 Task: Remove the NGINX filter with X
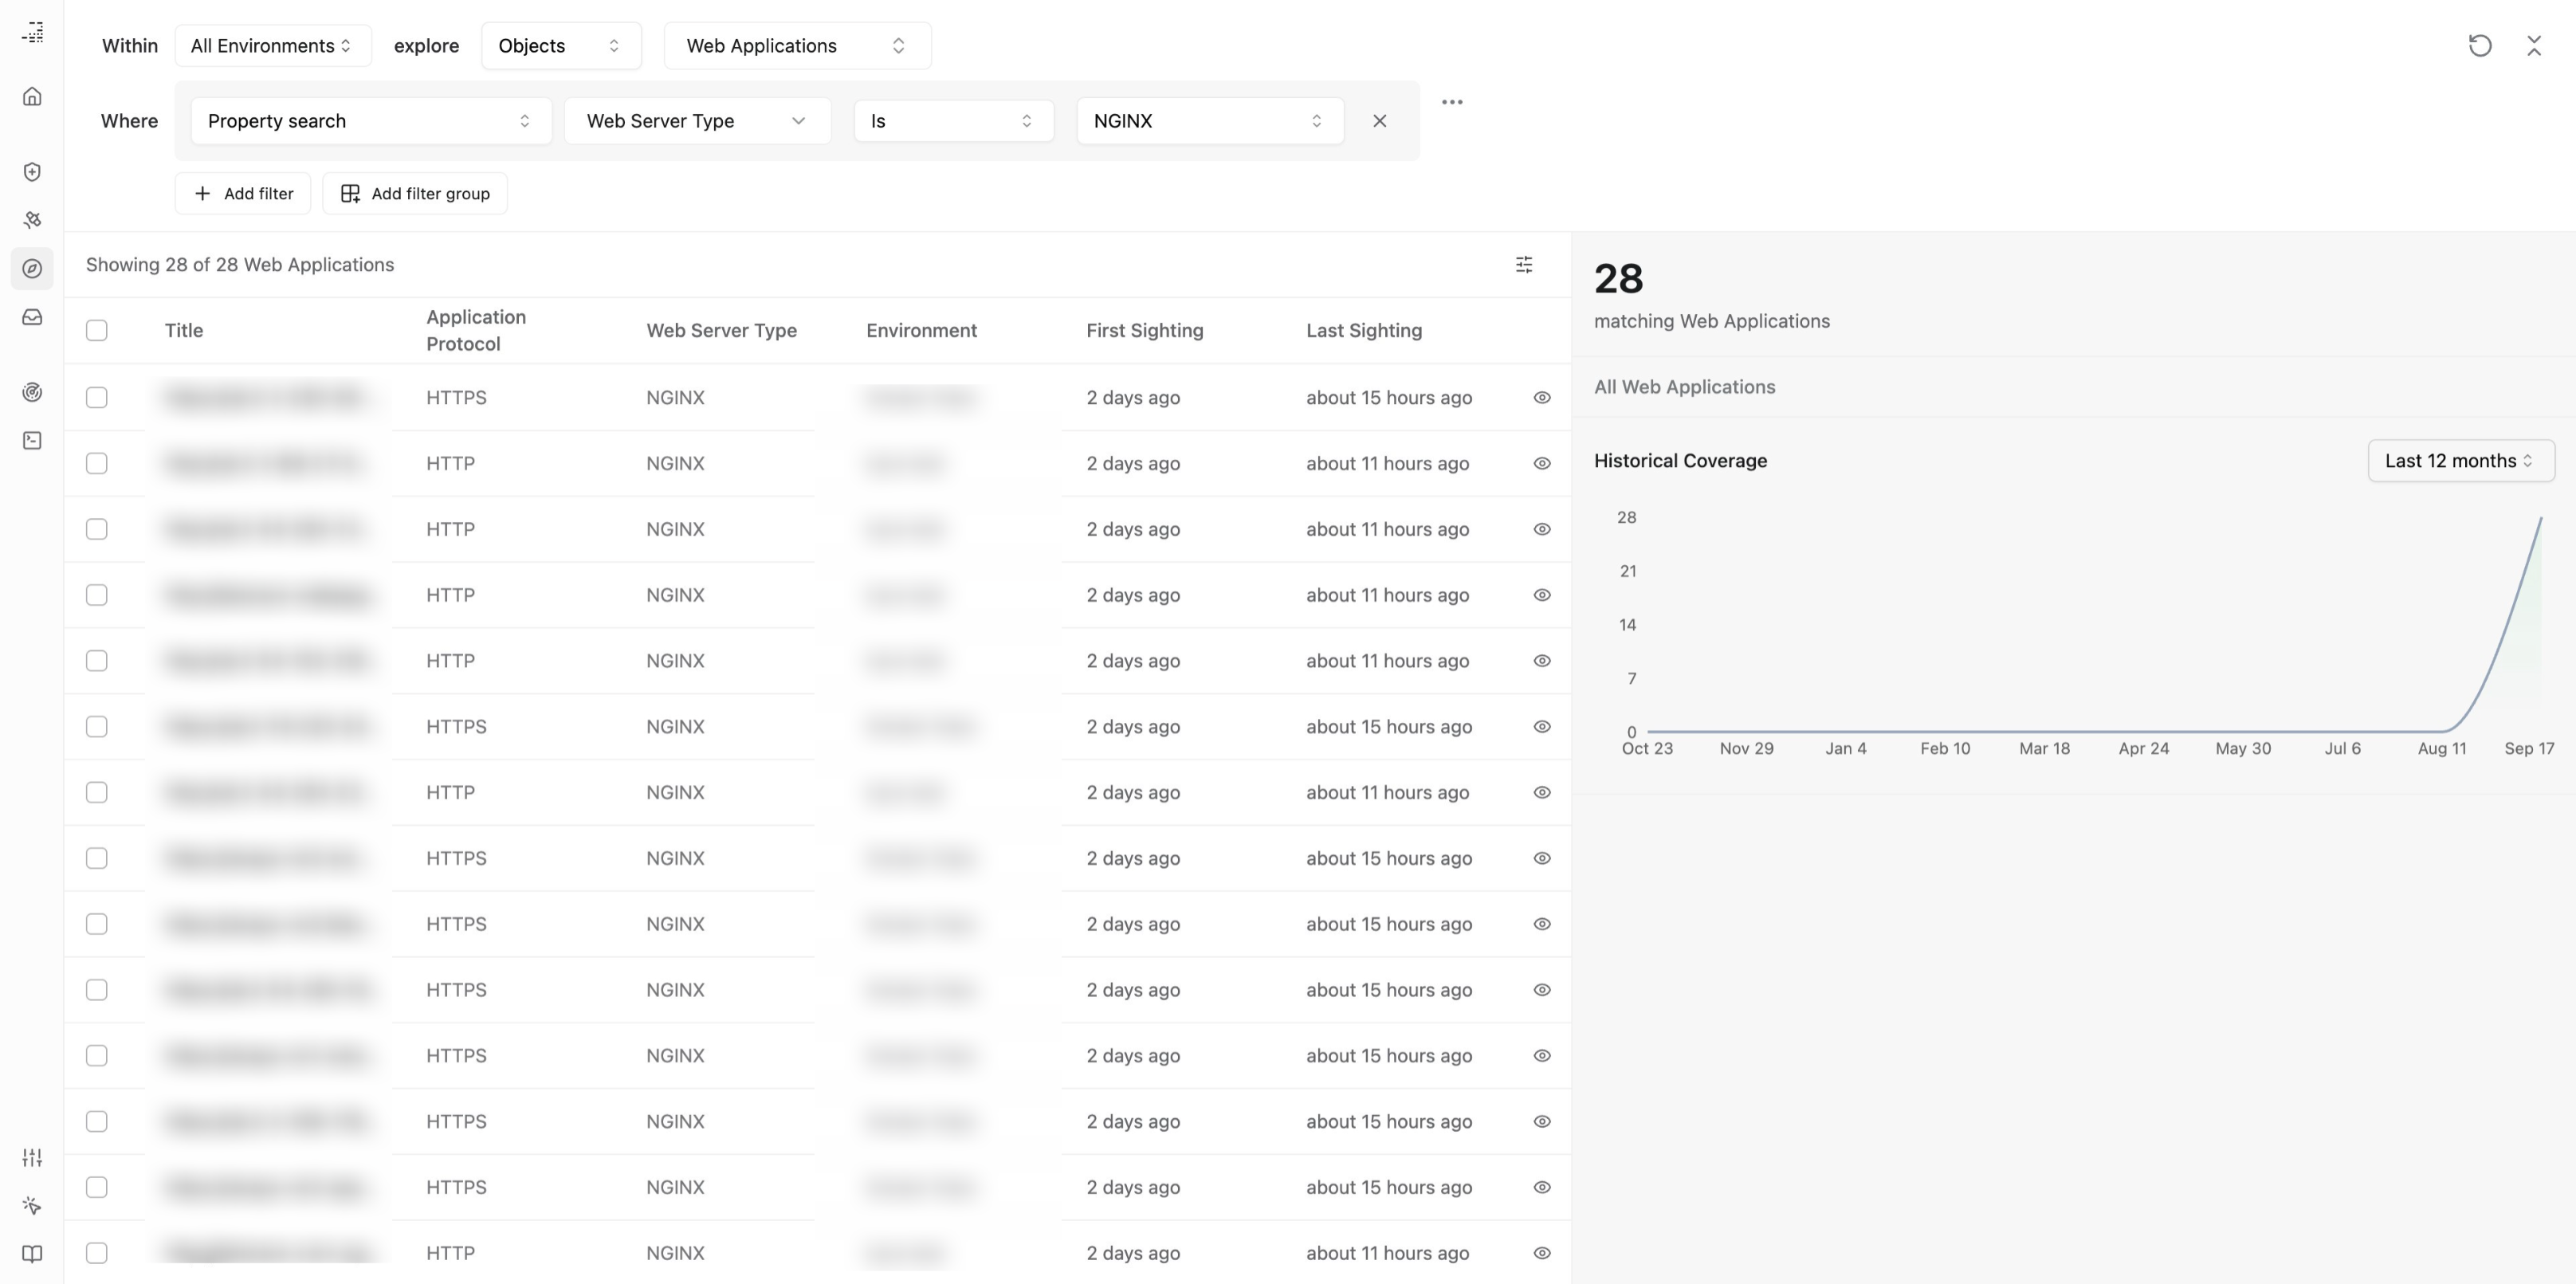click(1379, 121)
